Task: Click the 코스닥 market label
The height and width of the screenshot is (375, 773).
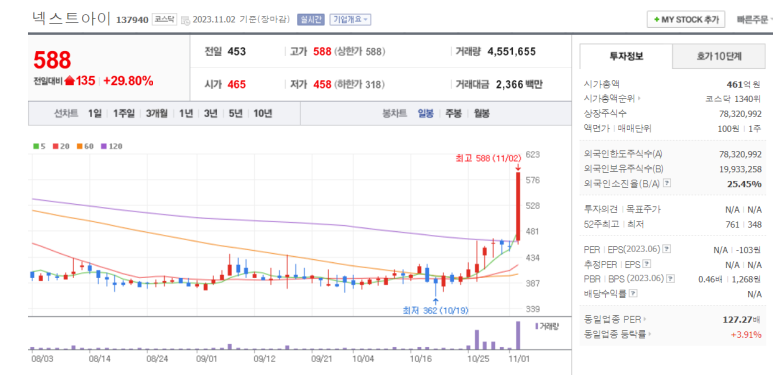Action: click(x=164, y=20)
